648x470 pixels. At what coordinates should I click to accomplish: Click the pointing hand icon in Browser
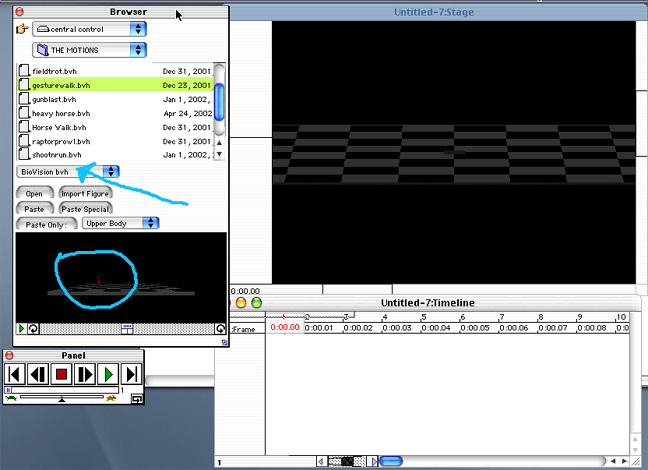pyautogui.click(x=23, y=29)
